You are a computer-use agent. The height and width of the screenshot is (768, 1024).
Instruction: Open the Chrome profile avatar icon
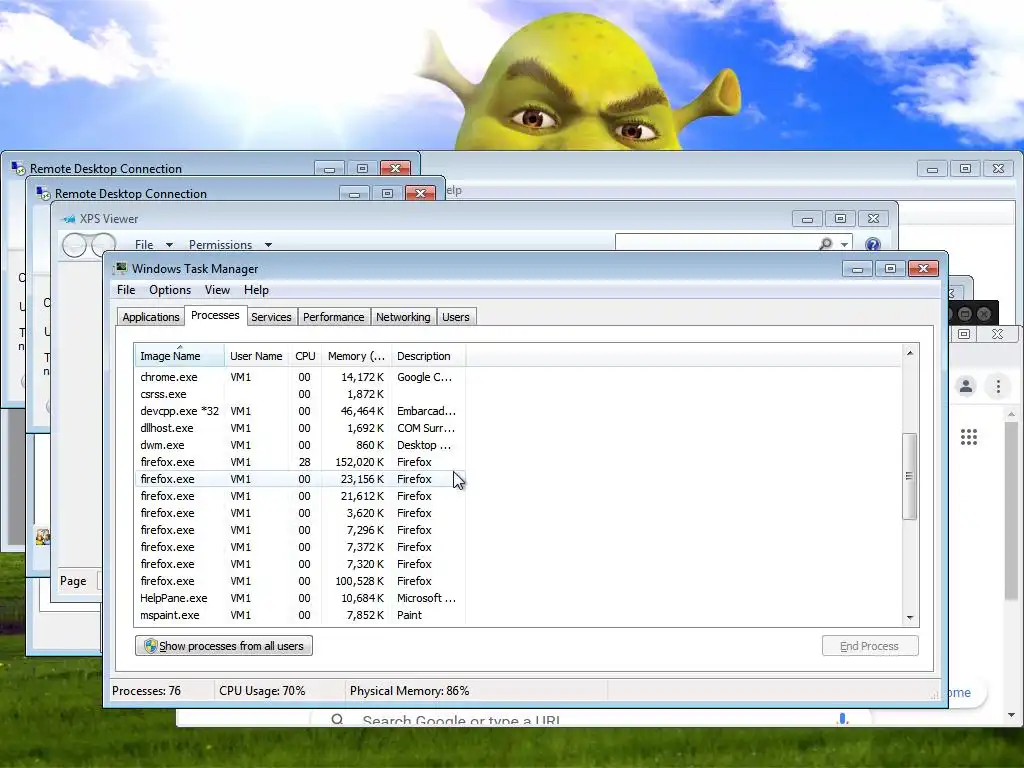click(x=966, y=386)
